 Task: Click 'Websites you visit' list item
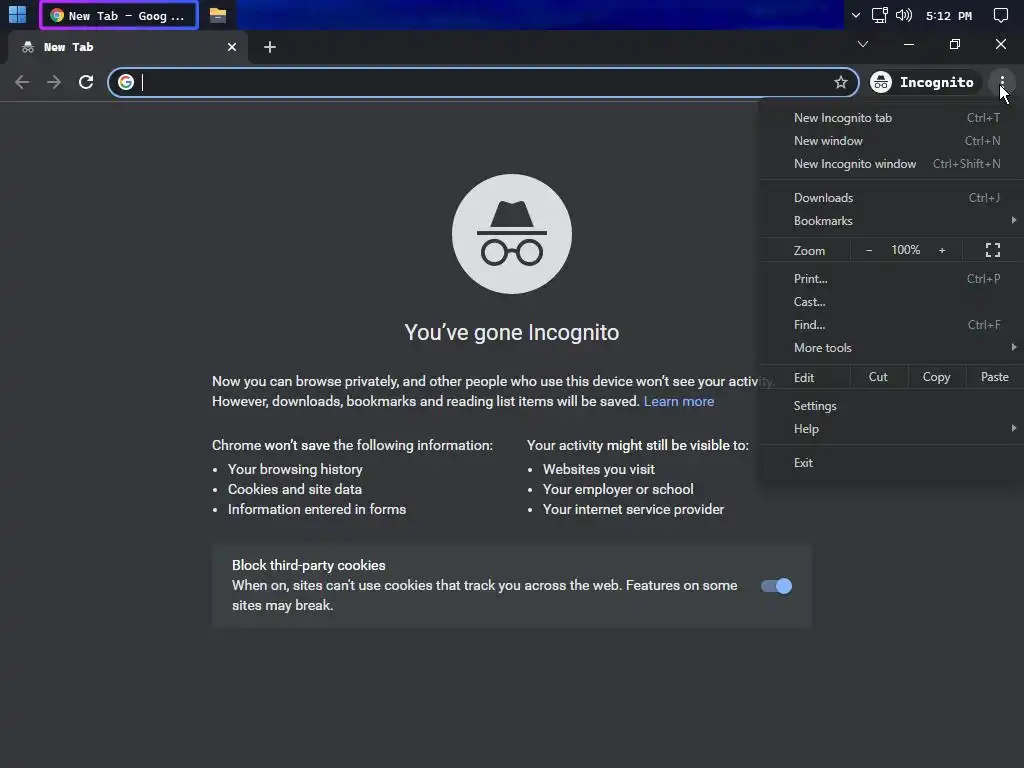599,469
